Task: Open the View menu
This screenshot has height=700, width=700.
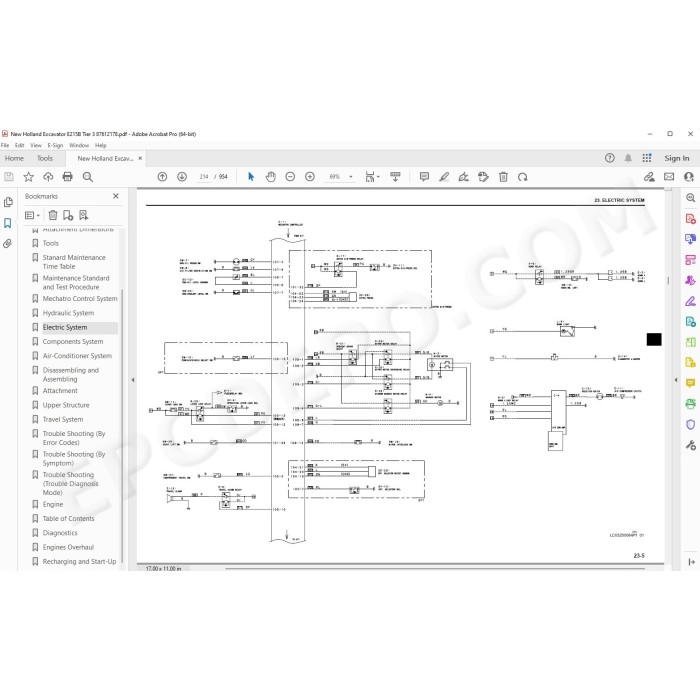Action: coord(36,146)
